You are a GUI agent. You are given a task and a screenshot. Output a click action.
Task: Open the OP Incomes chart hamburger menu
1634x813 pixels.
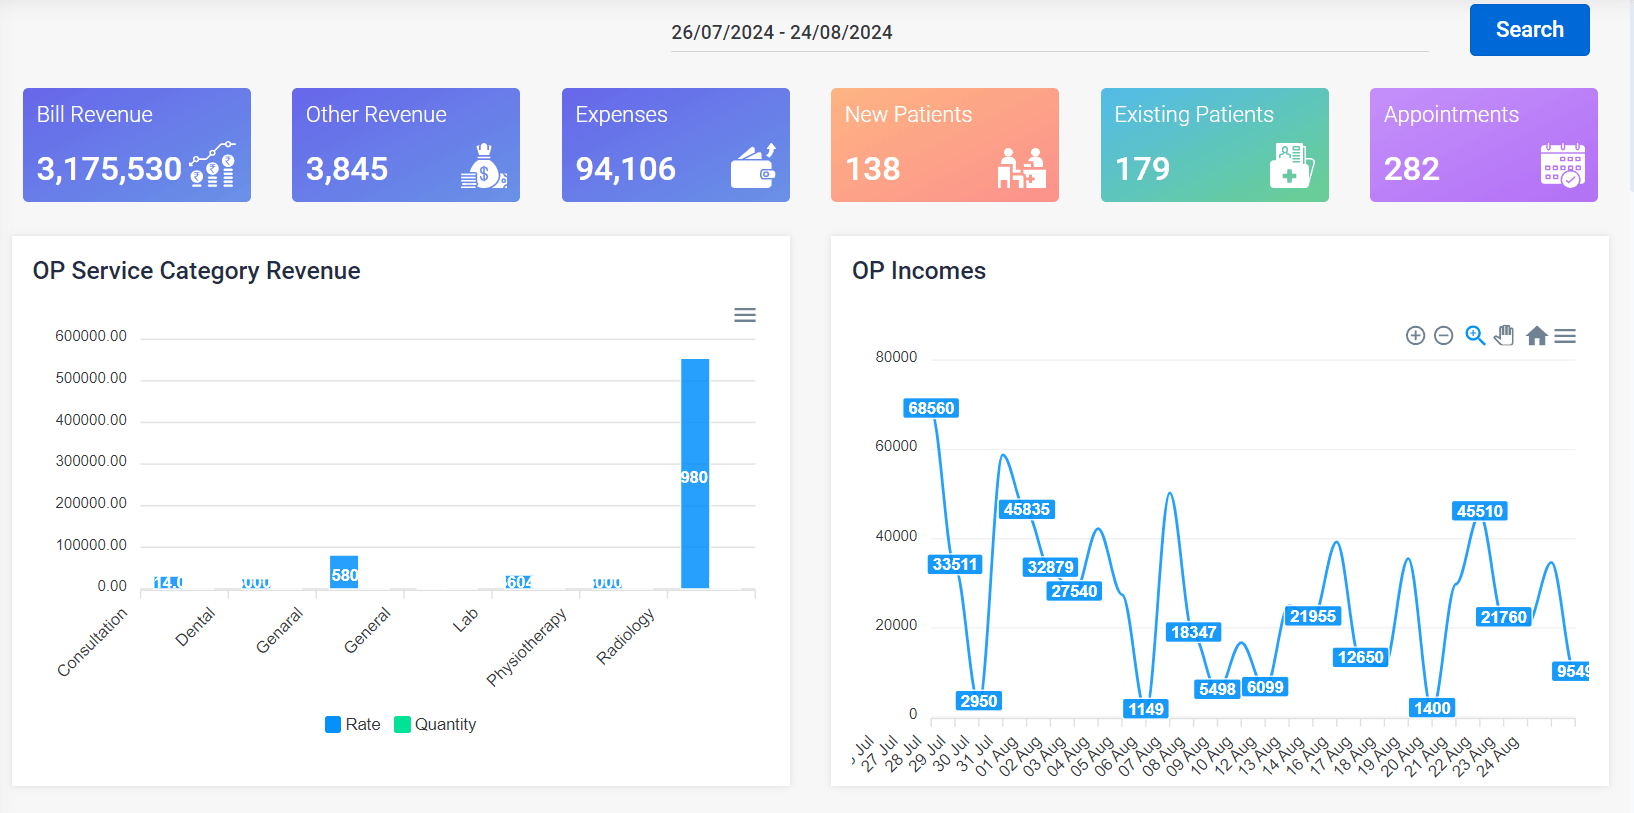point(1566,336)
